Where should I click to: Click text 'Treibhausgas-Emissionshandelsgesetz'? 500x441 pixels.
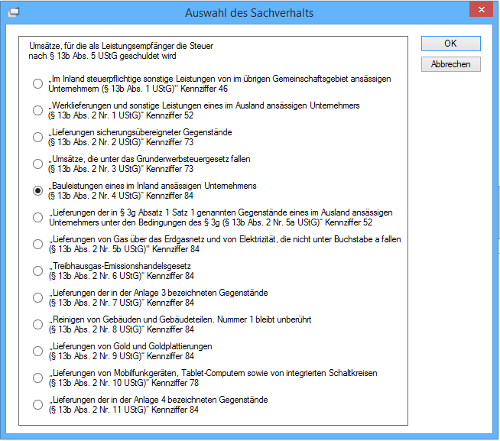click(122, 266)
